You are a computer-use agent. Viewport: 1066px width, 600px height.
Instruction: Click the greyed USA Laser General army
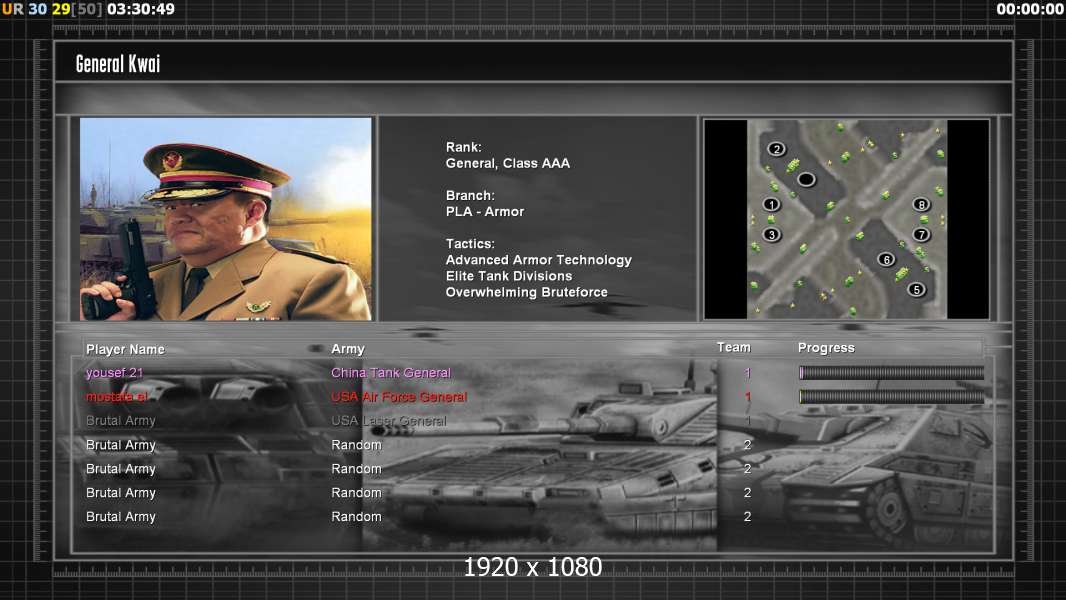(x=389, y=421)
